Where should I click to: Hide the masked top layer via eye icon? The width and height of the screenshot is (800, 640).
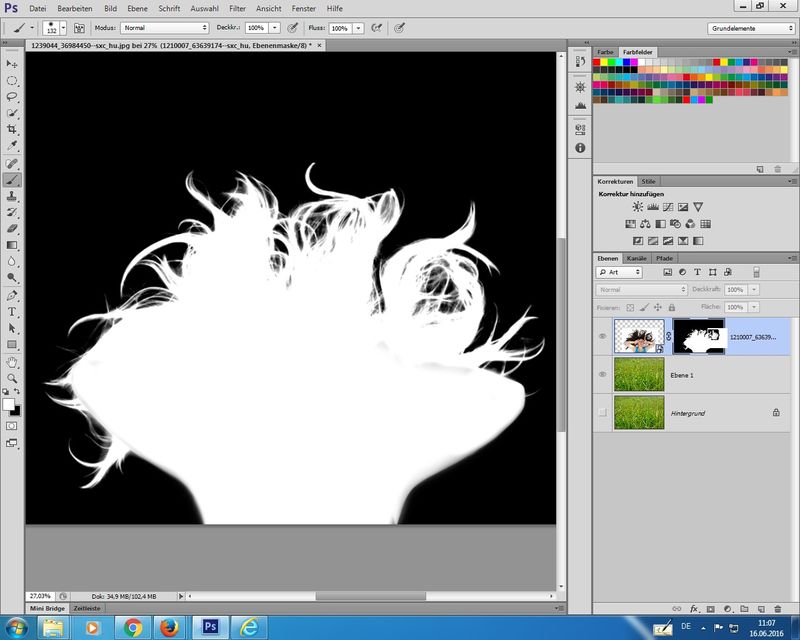602,337
